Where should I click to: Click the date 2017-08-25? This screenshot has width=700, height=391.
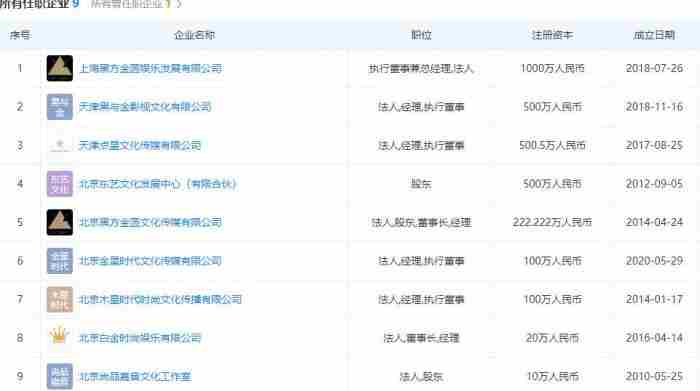coord(654,145)
